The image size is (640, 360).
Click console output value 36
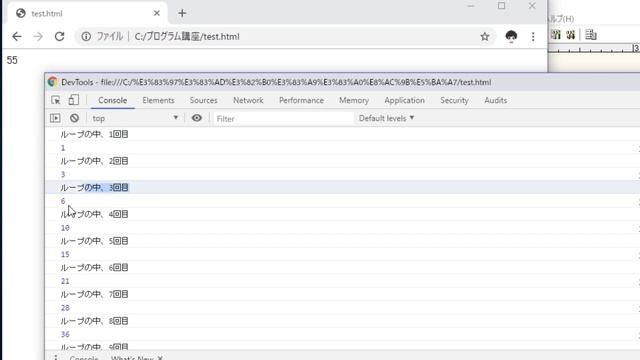coord(65,335)
